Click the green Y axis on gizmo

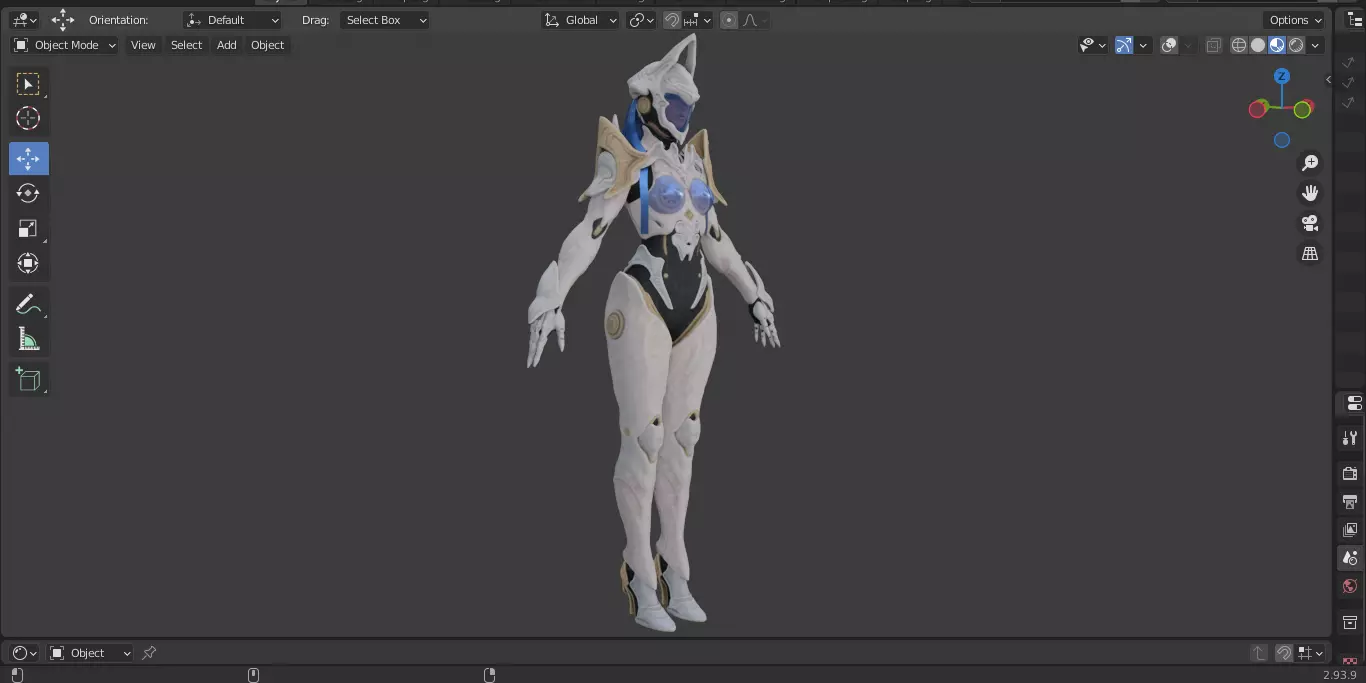tap(1303, 109)
